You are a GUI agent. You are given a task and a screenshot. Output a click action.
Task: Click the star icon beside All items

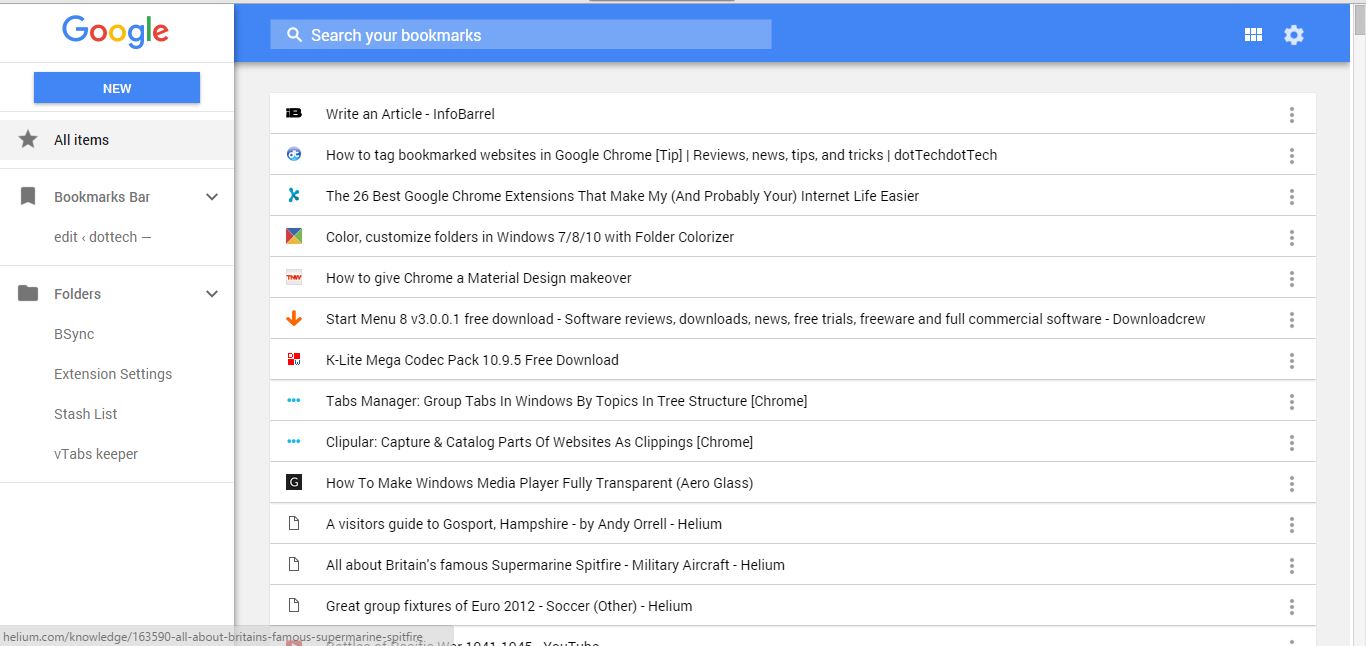28,139
